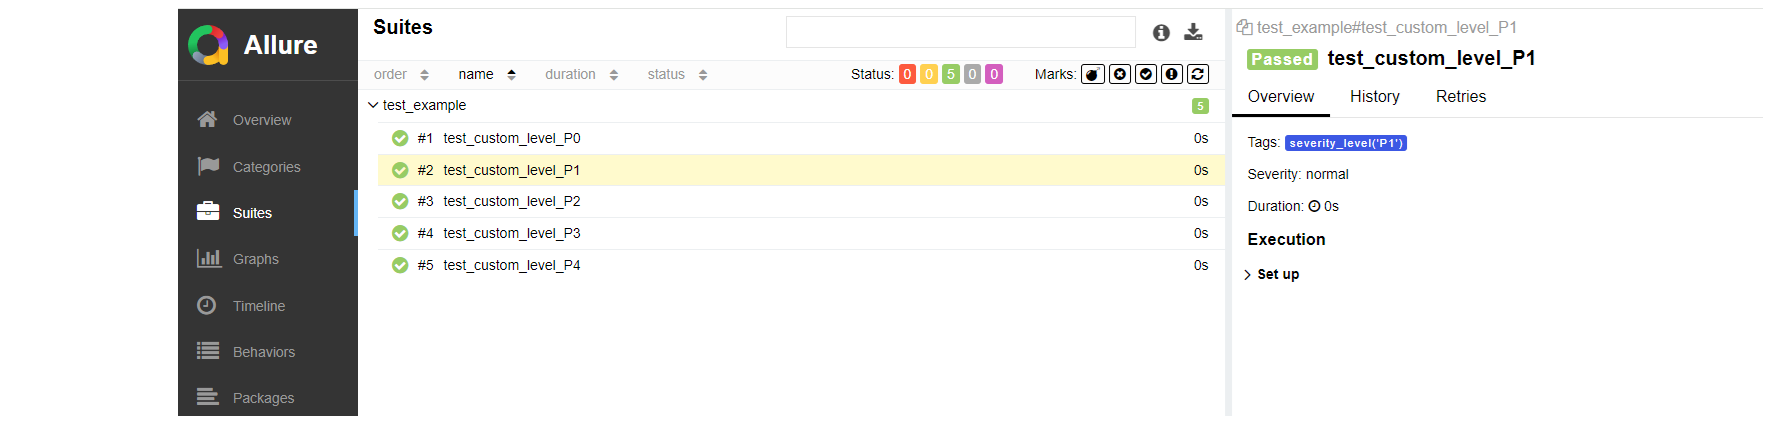Viewport: 1765px width, 428px height.
Task: Open Overview from the sidebar
Action: pos(262,120)
